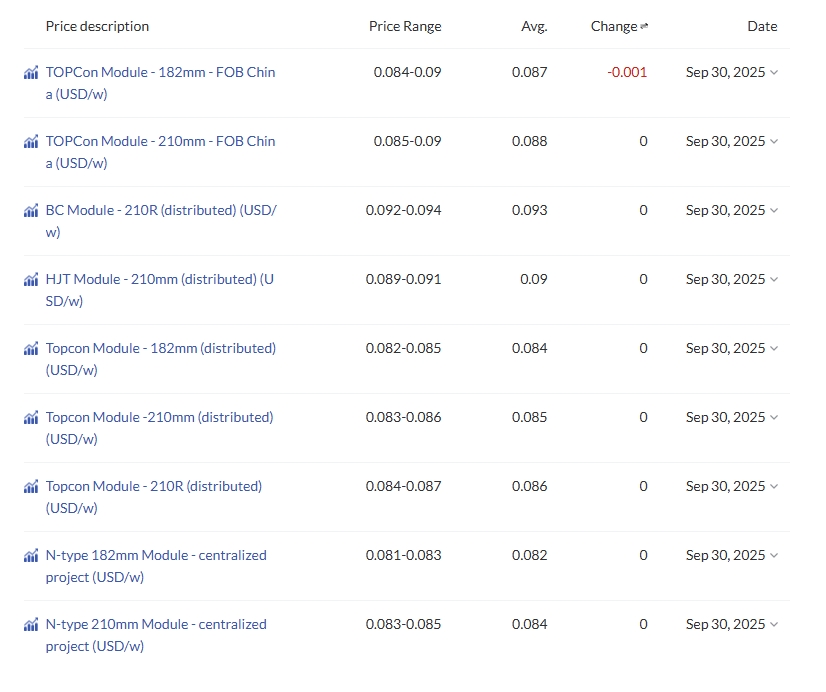Open chart icon for BC Module 210R
Screen dimensions: 826x692
click(31, 211)
